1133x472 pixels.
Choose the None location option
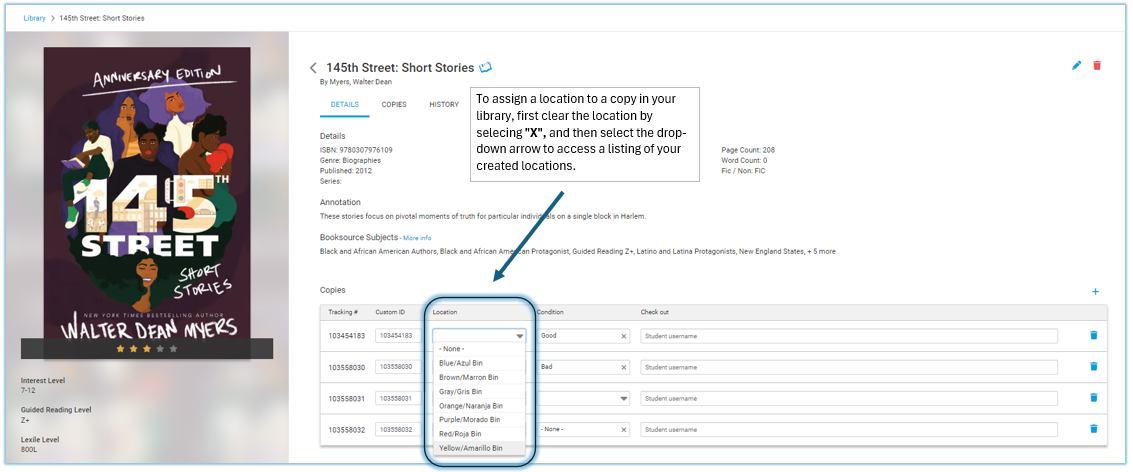click(479, 349)
